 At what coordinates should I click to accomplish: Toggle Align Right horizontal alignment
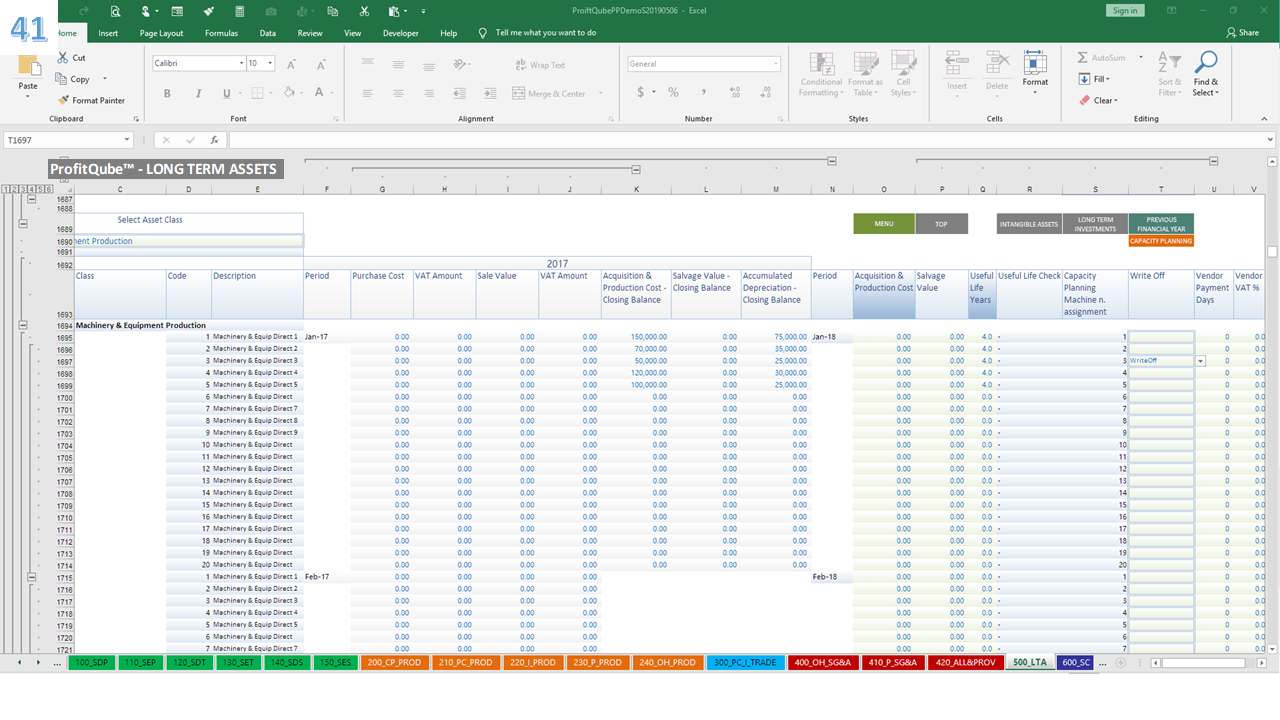click(429, 93)
